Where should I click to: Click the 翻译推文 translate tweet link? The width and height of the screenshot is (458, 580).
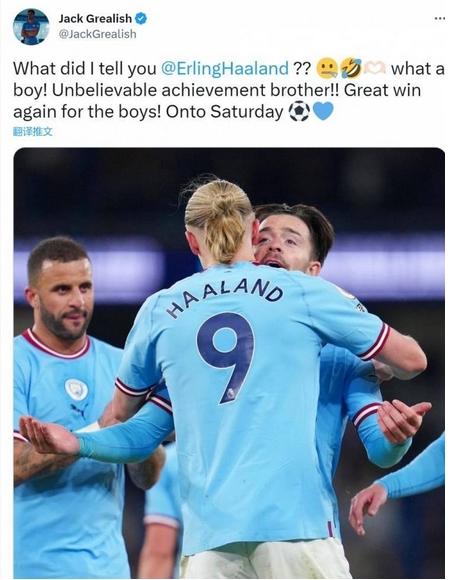pyautogui.click(x=33, y=131)
